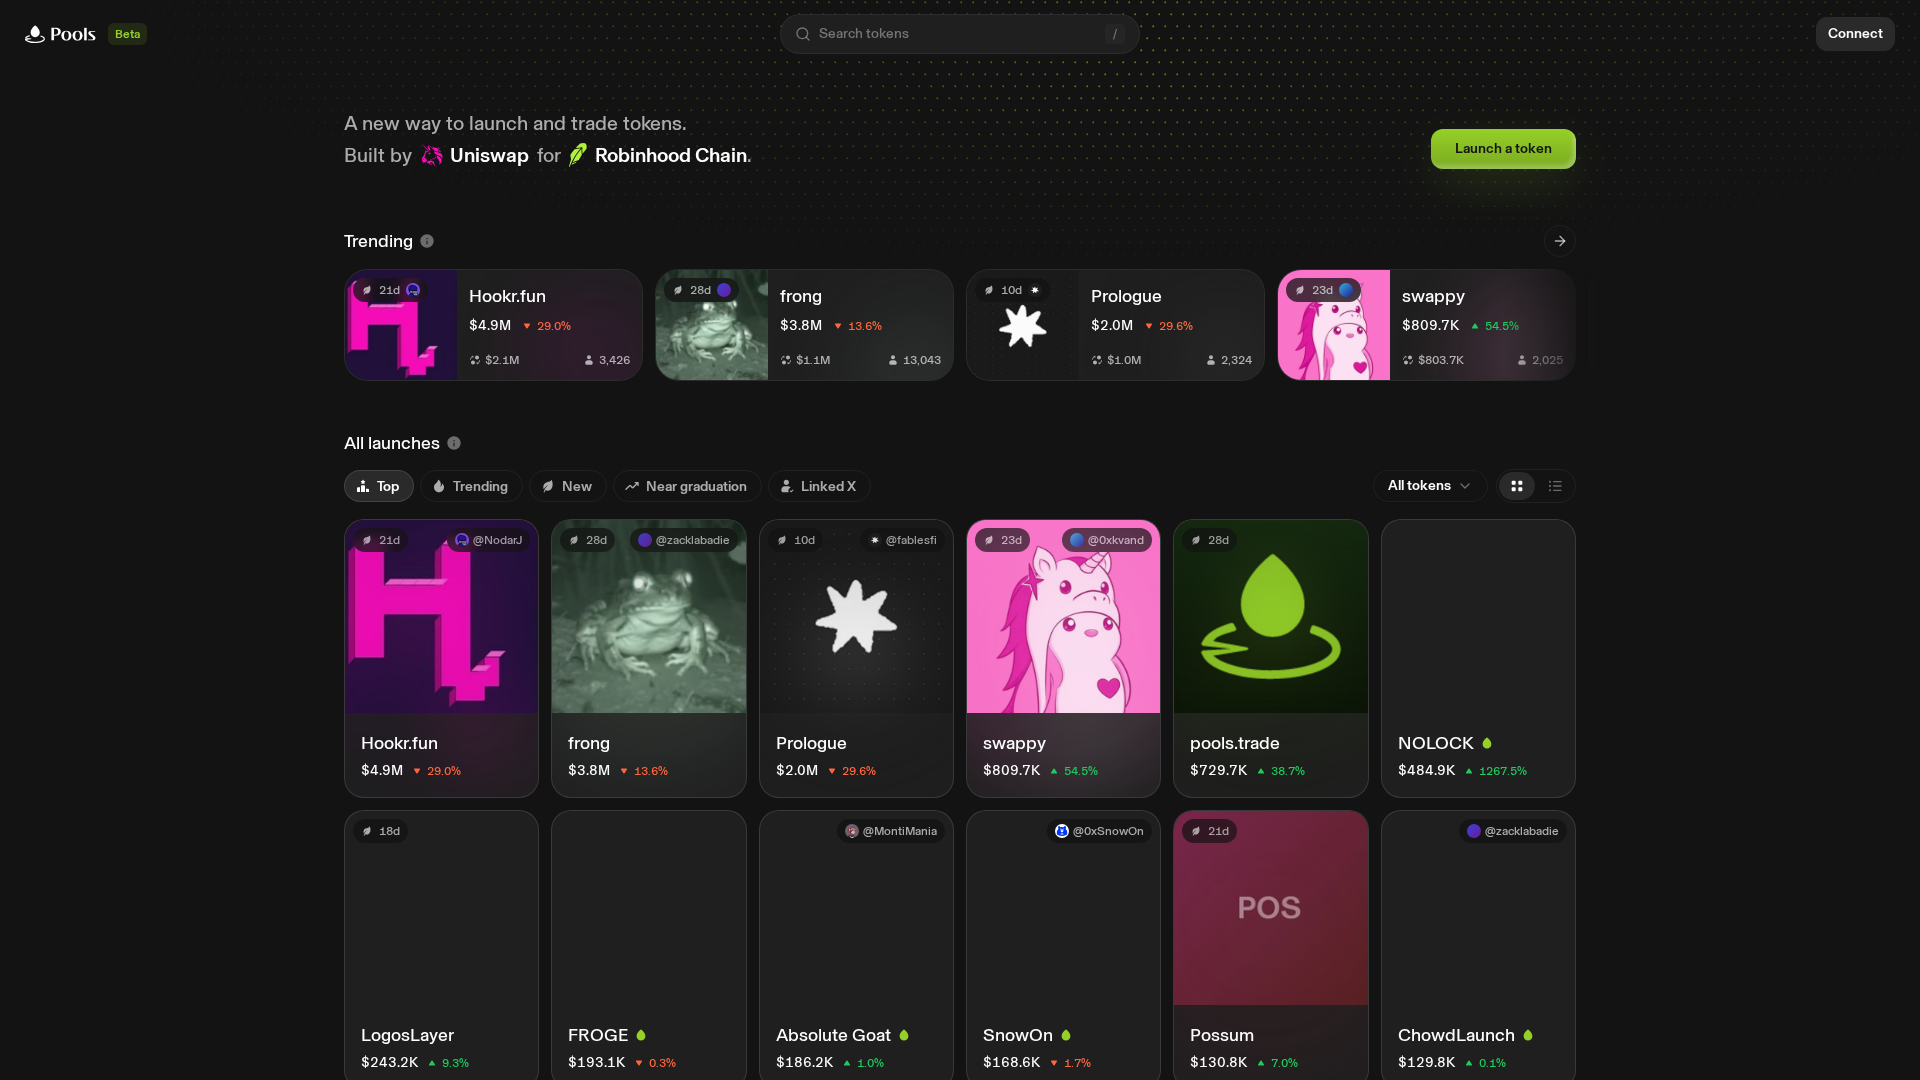Click holders icon on Hookr.fun trending card
The image size is (1920, 1080).
coord(589,360)
